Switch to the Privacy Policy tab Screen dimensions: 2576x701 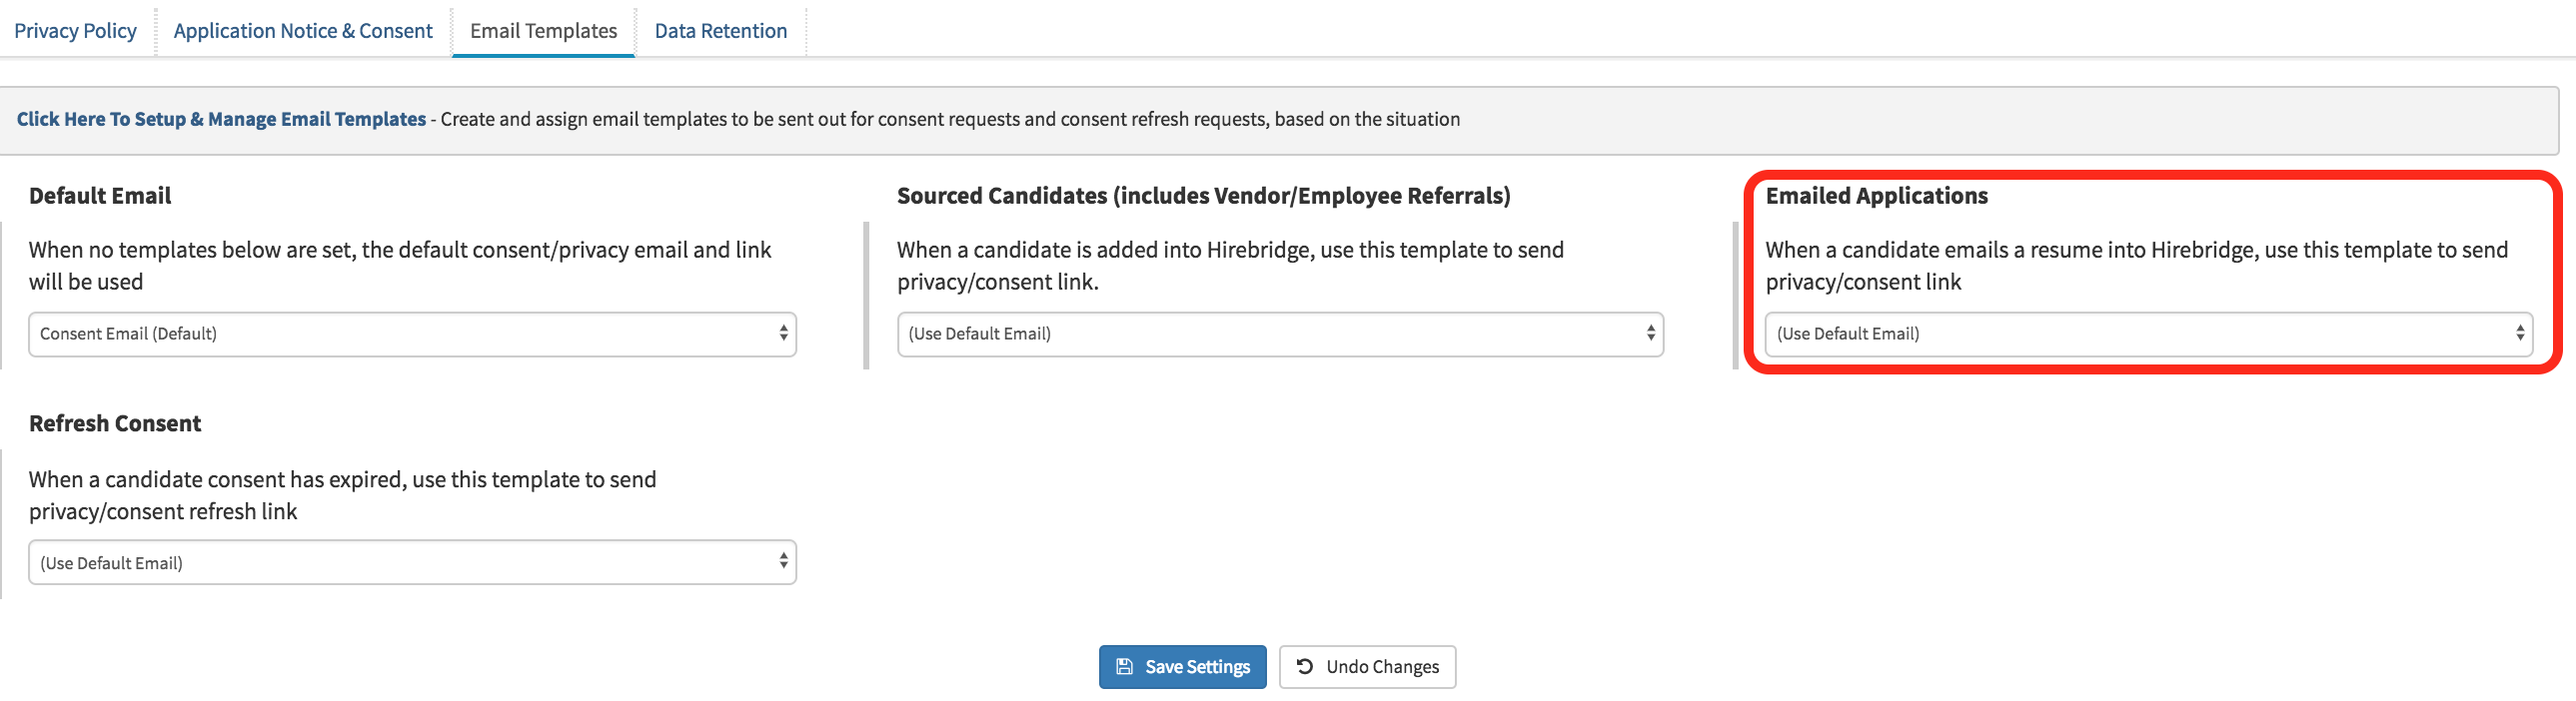pyautogui.click(x=75, y=30)
